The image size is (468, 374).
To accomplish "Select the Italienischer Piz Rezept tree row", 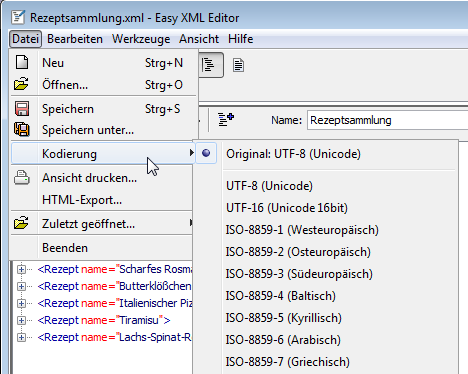I will (x=115, y=303).
